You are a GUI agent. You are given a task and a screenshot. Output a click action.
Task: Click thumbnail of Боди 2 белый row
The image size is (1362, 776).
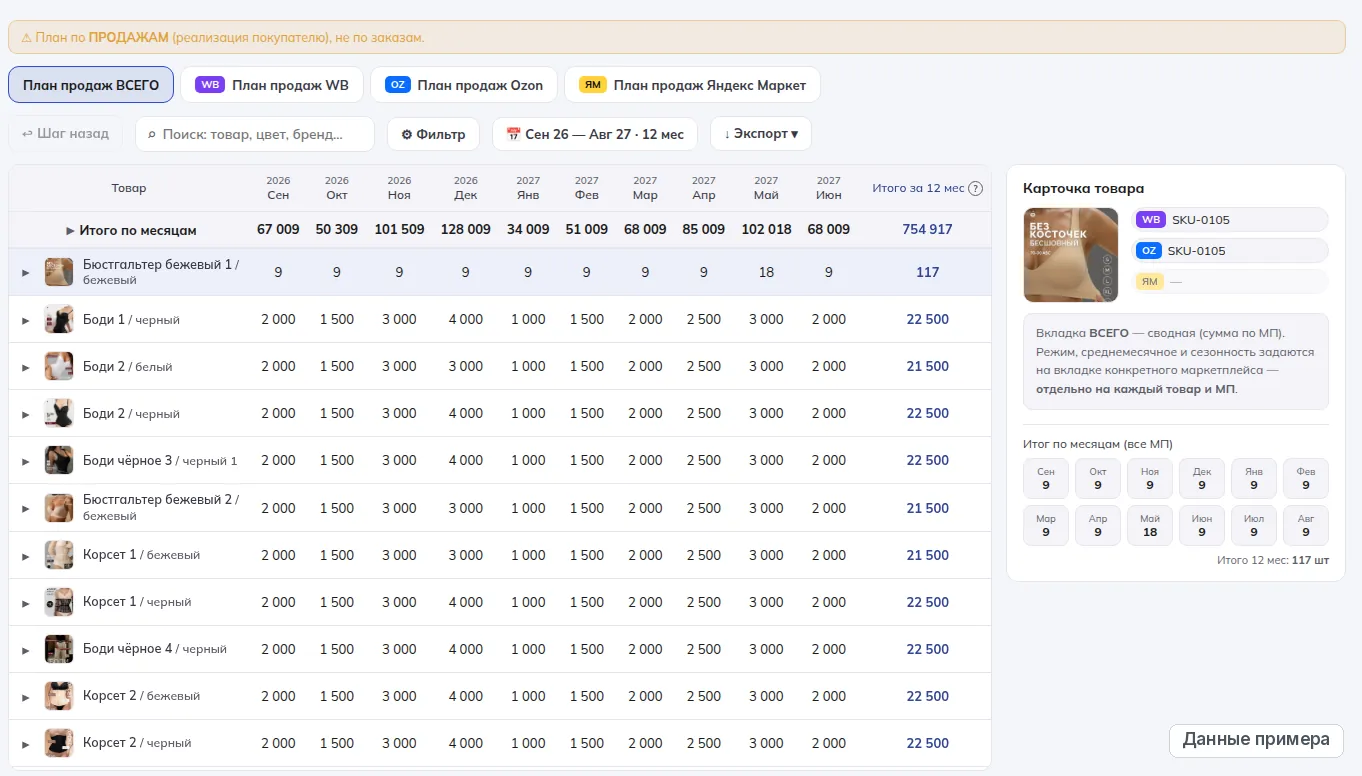coord(59,366)
